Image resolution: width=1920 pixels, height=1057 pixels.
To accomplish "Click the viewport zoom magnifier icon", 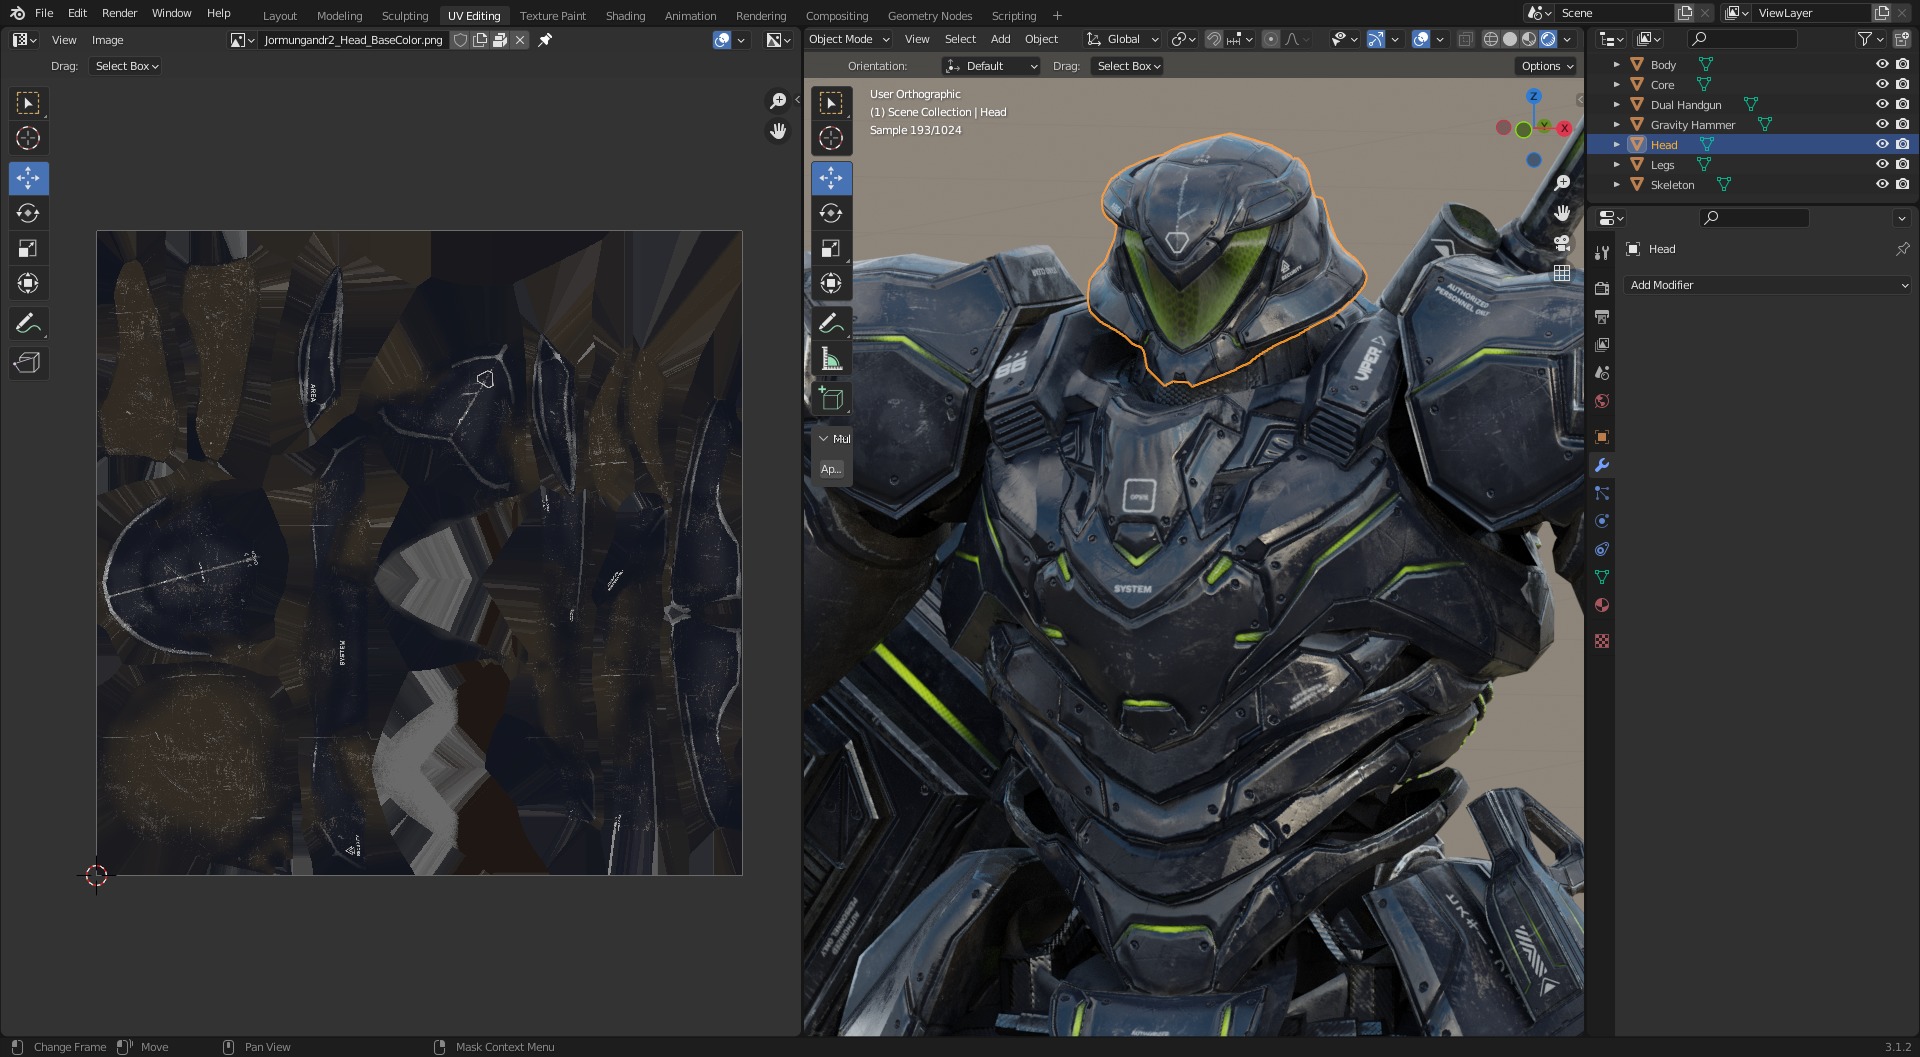I will tap(1562, 183).
